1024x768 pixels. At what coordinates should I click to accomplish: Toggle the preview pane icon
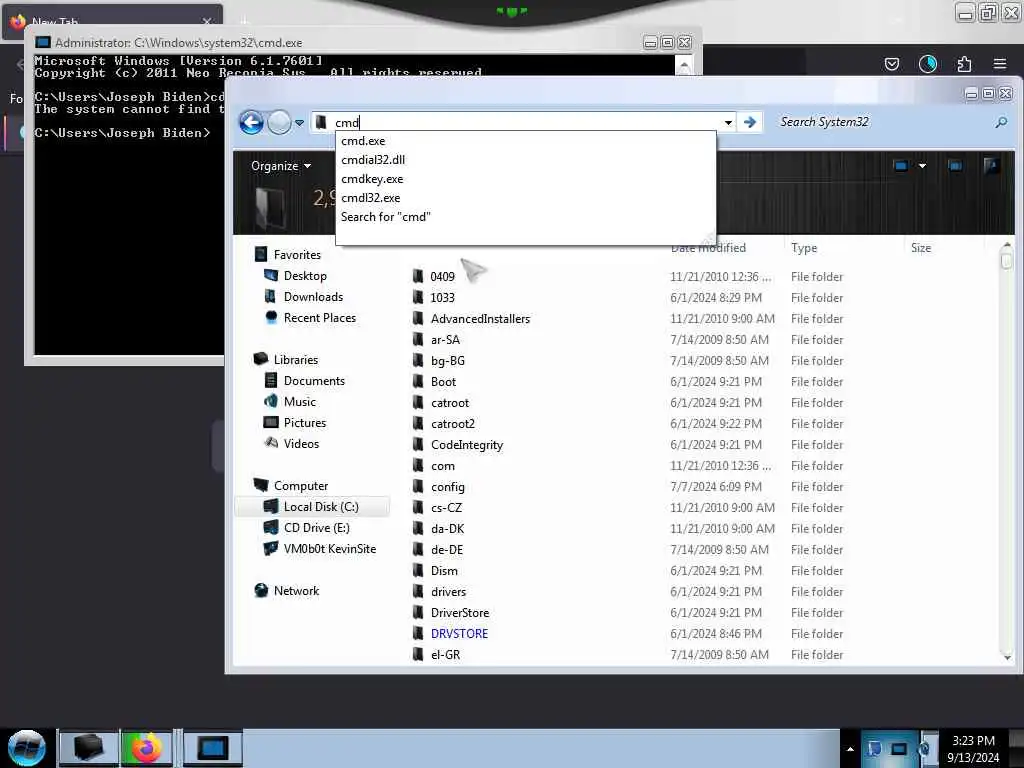coord(955,166)
